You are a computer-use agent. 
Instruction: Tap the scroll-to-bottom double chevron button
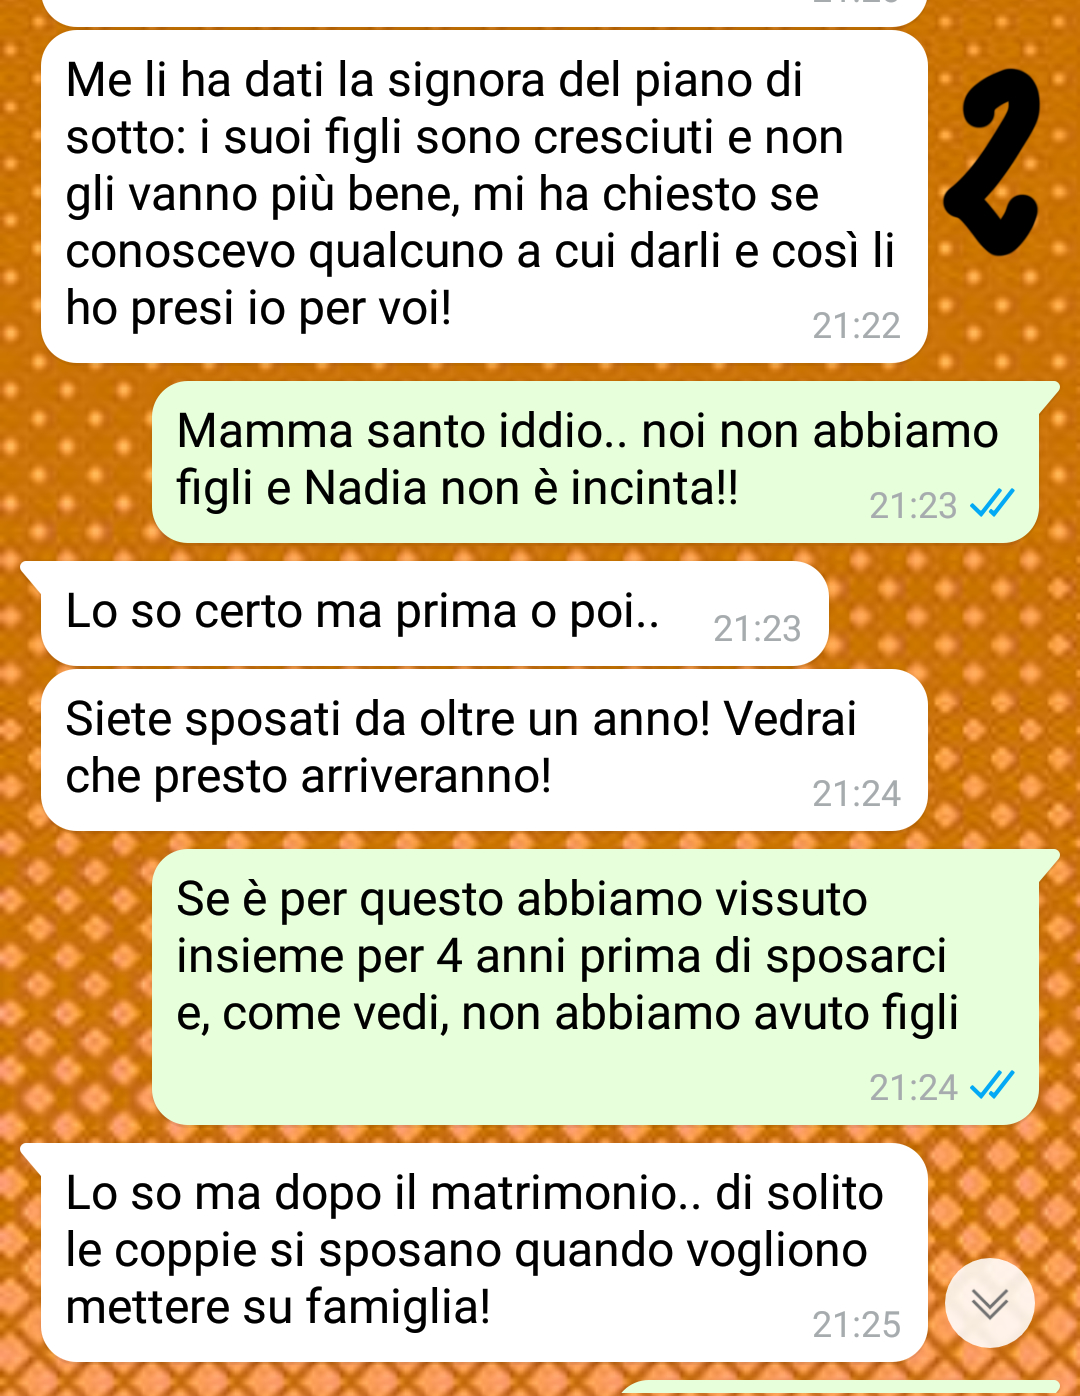(x=990, y=1302)
